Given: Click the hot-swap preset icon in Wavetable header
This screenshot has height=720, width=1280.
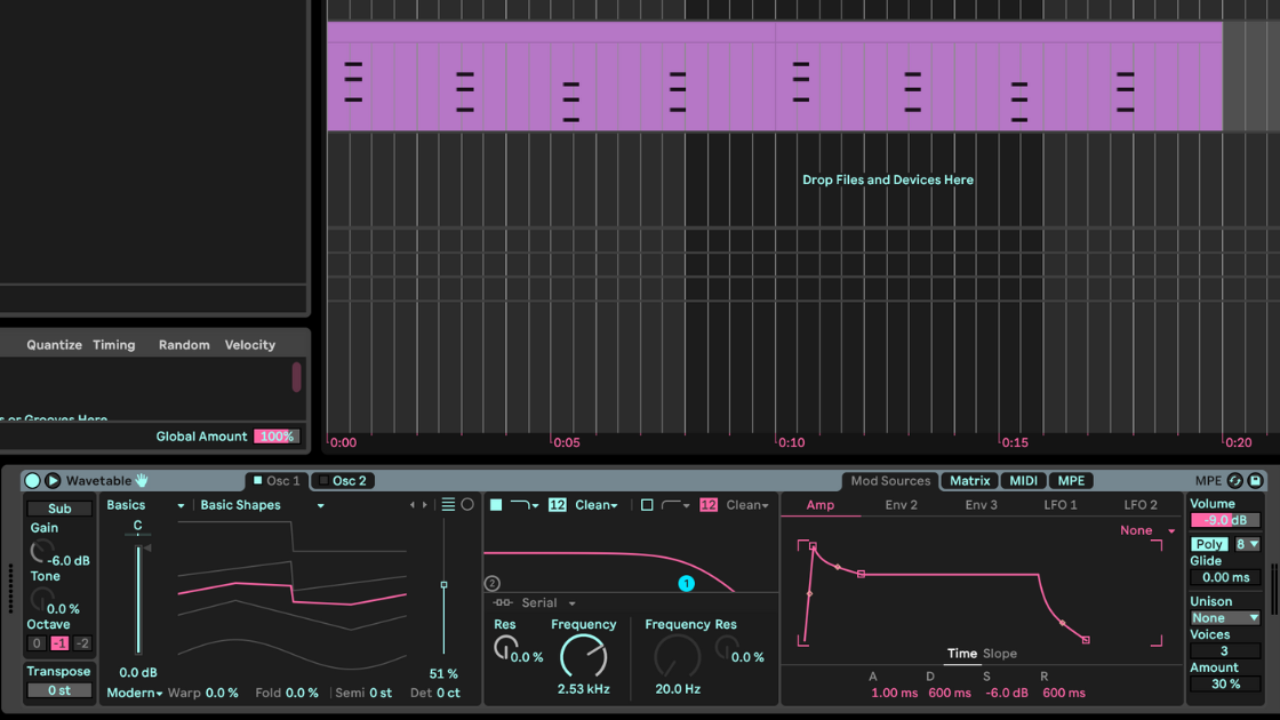Looking at the screenshot, I should [1235, 481].
